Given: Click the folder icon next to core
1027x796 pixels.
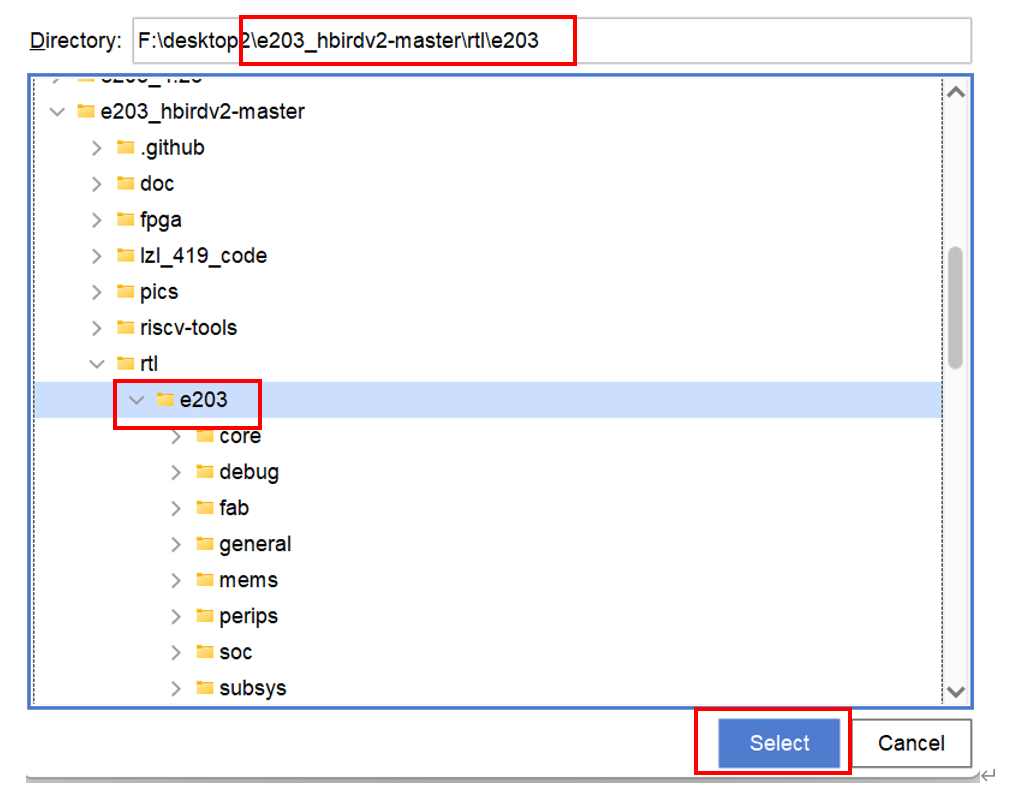Looking at the screenshot, I should [205, 436].
